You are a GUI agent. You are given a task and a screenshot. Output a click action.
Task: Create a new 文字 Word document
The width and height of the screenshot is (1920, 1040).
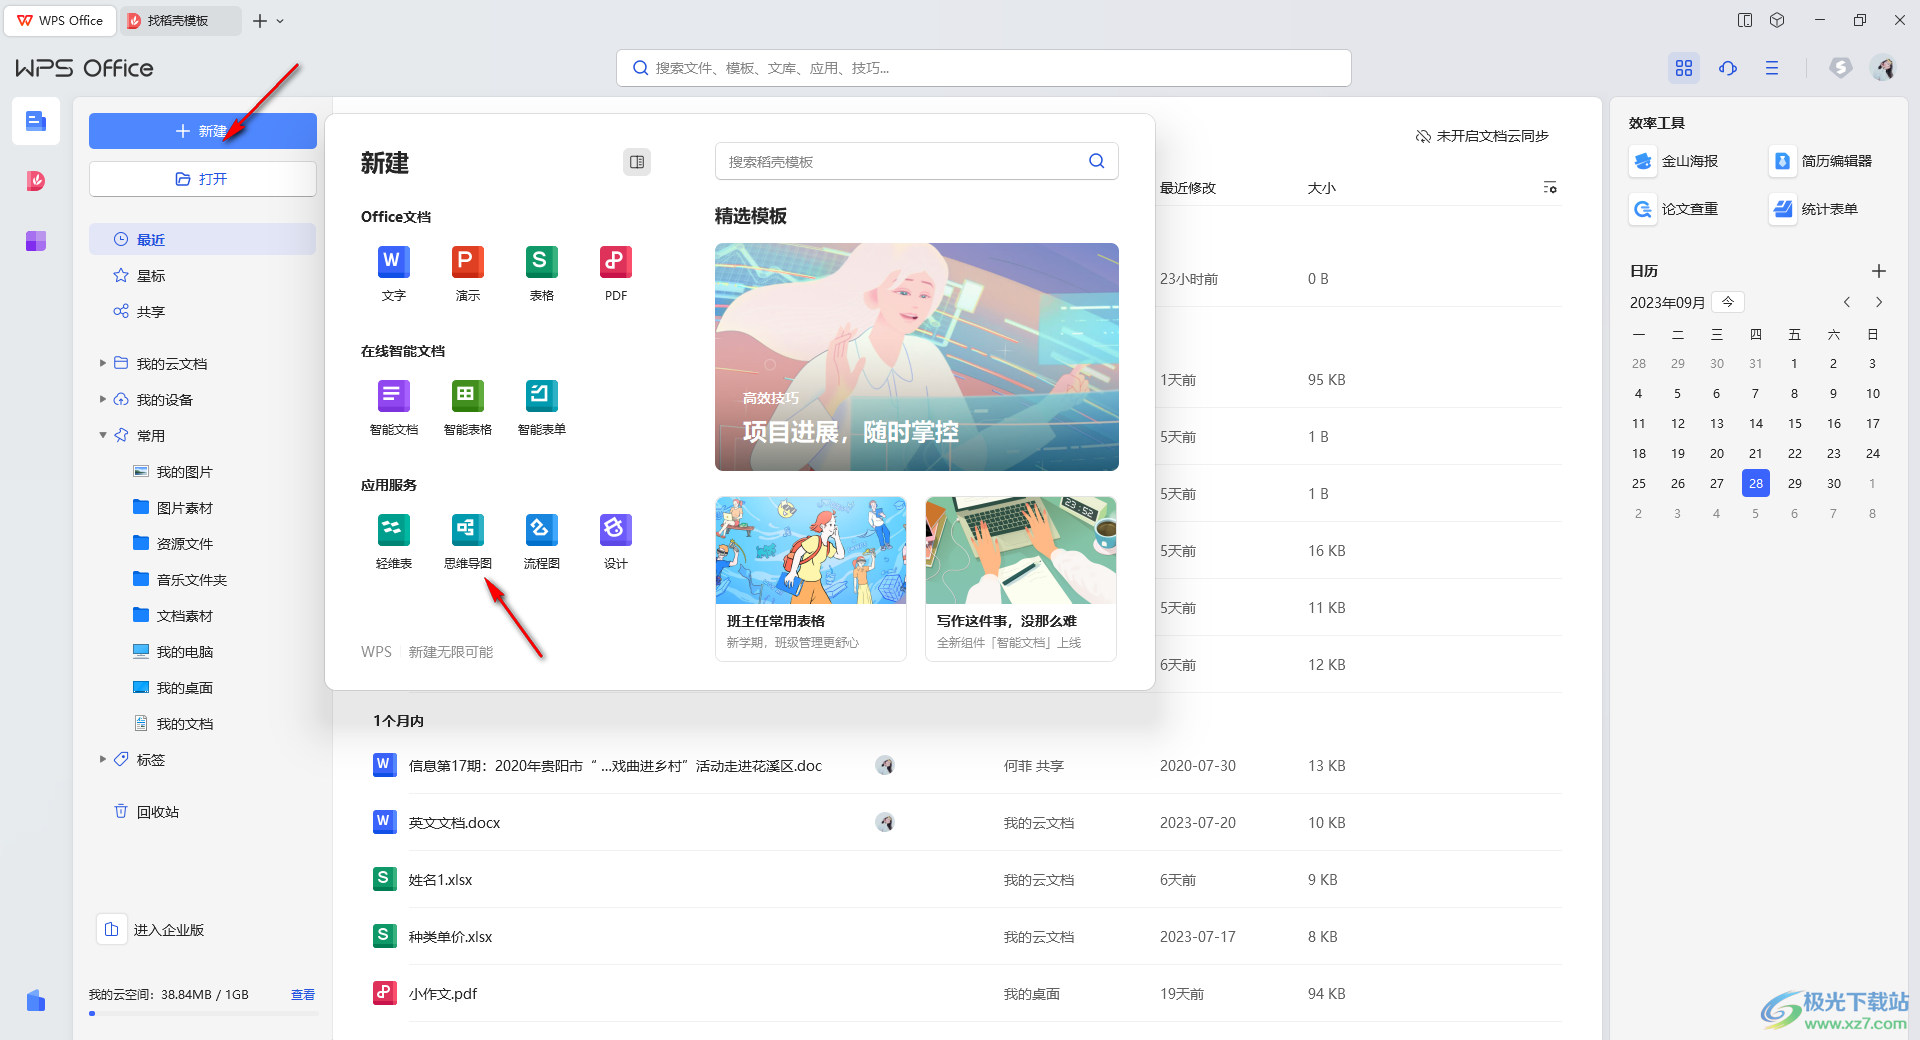pos(393,273)
